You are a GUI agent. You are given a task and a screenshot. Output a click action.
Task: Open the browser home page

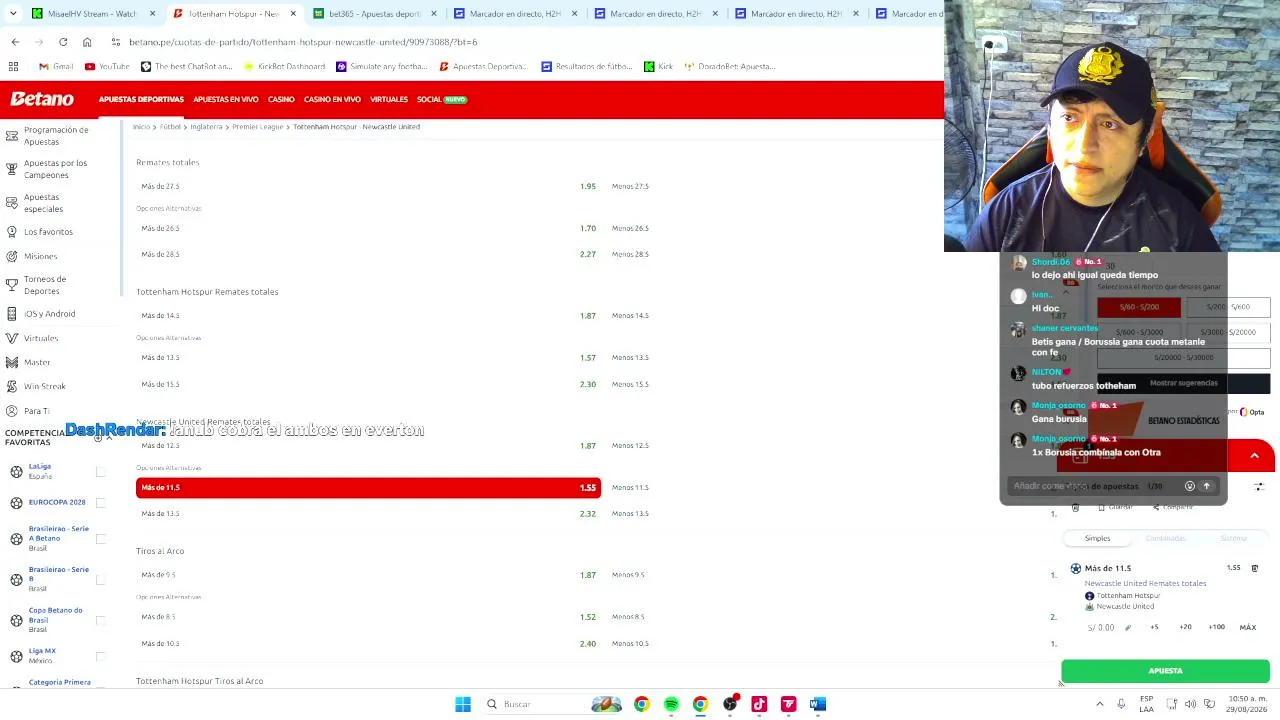pos(87,42)
